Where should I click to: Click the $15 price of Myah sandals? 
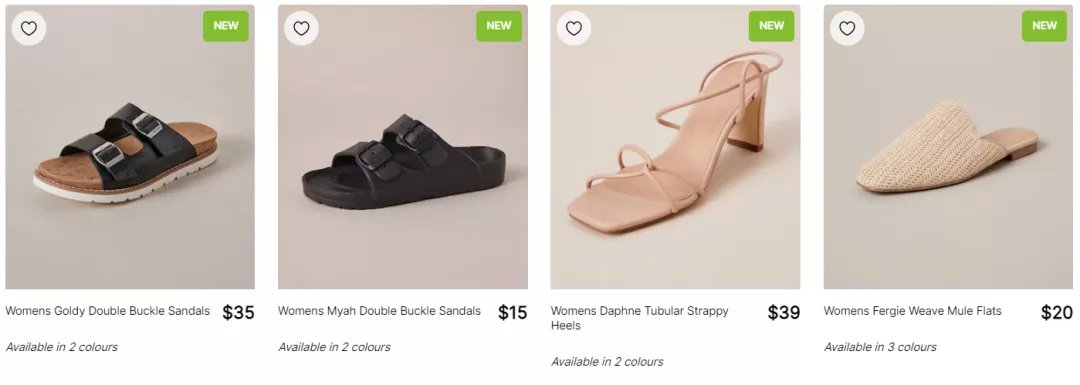512,313
